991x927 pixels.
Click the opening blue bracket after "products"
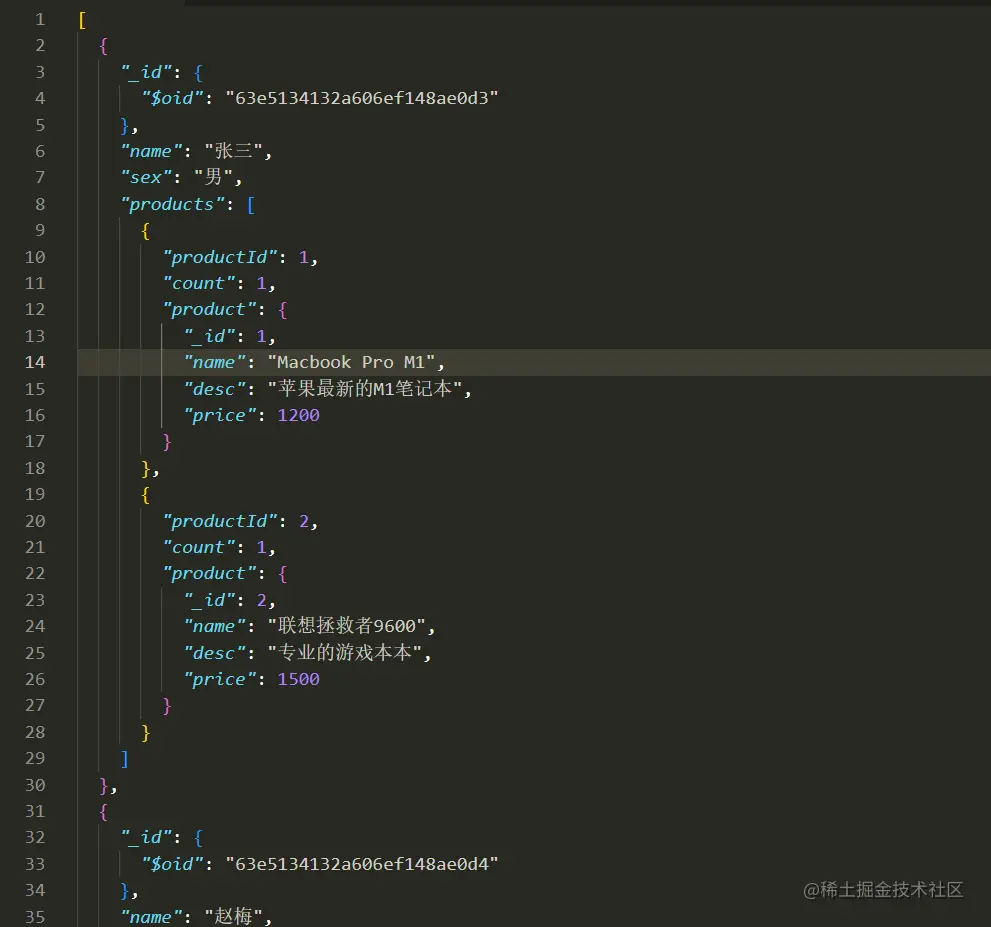pyautogui.click(x=251, y=205)
